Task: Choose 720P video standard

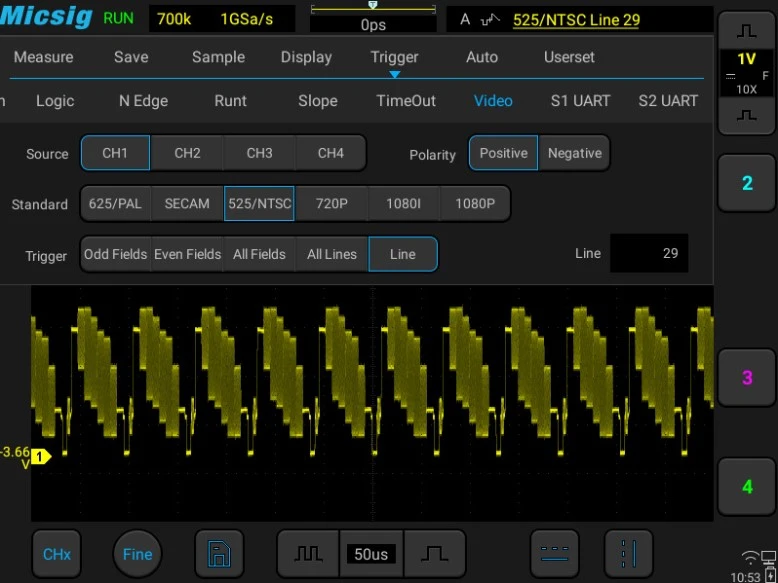Action: [331, 203]
